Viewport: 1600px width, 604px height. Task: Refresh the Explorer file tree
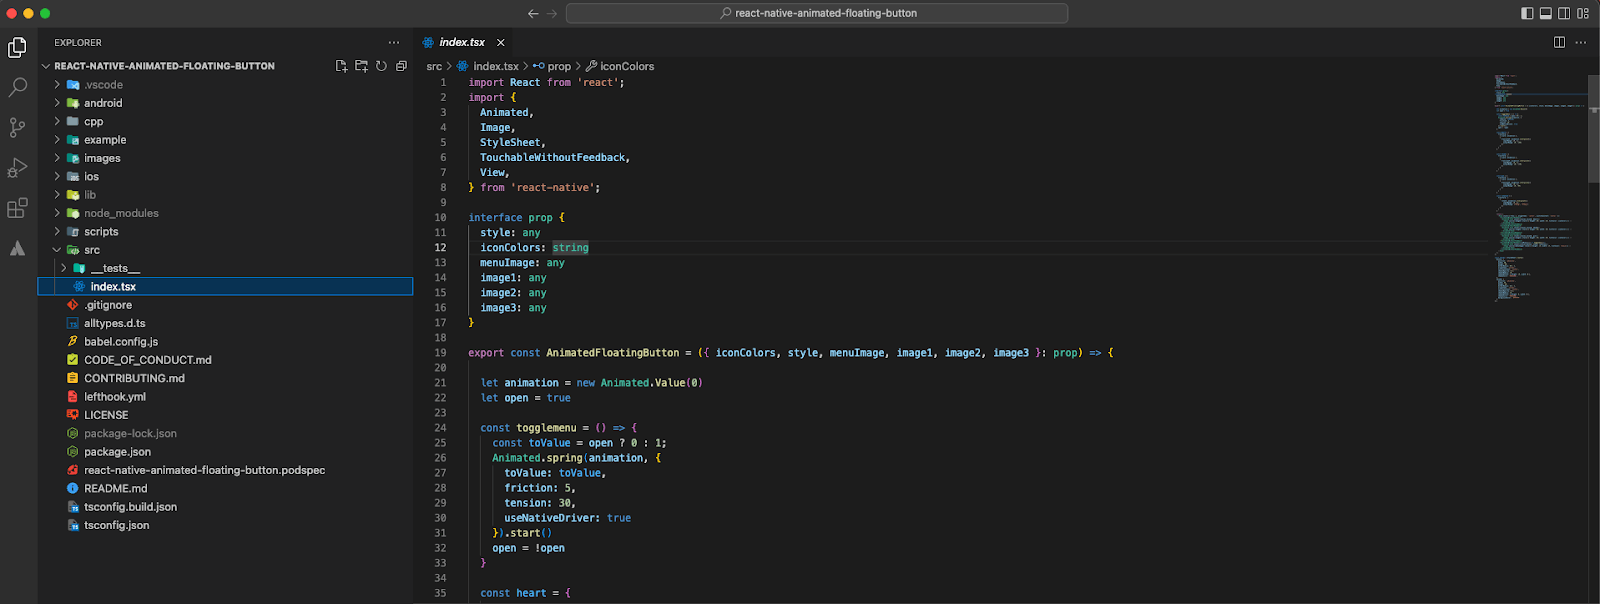[x=381, y=66]
